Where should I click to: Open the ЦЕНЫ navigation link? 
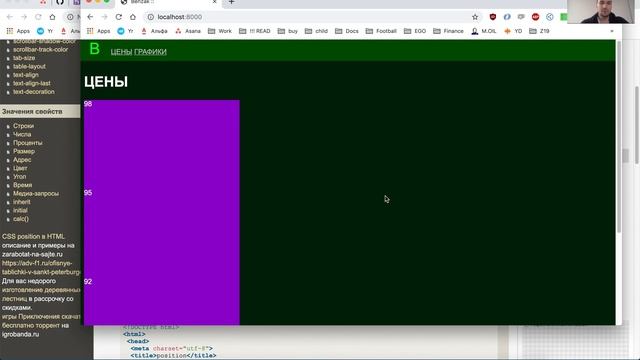(121, 52)
